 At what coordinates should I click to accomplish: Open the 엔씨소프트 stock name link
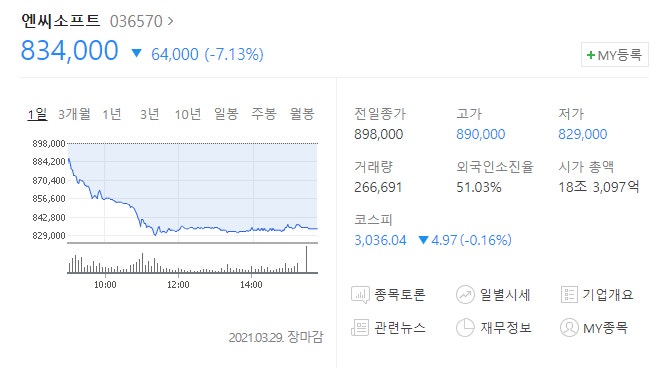tap(61, 20)
